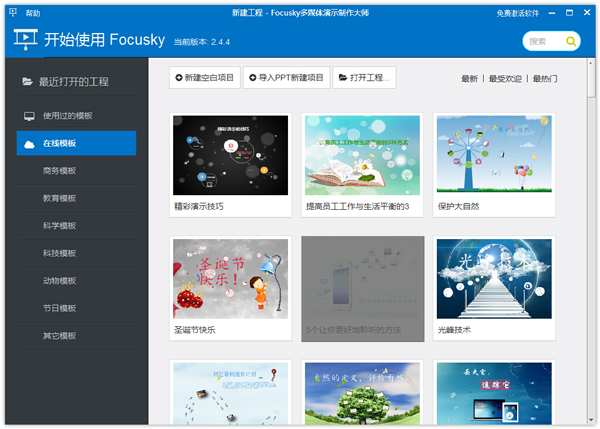Click the 保护大自然 title text
The height and width of the screenshot is (429, 600).
[458, 207]
